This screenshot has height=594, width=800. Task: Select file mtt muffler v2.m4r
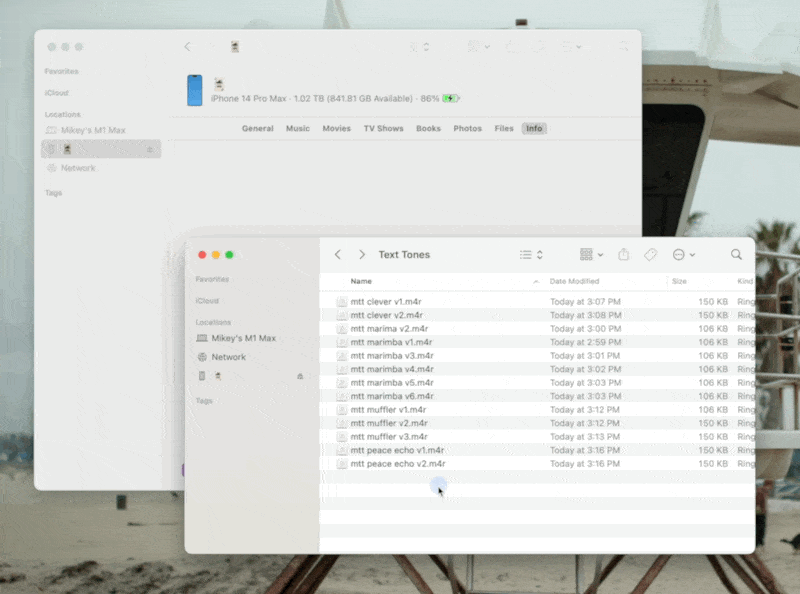coord(389,423)
